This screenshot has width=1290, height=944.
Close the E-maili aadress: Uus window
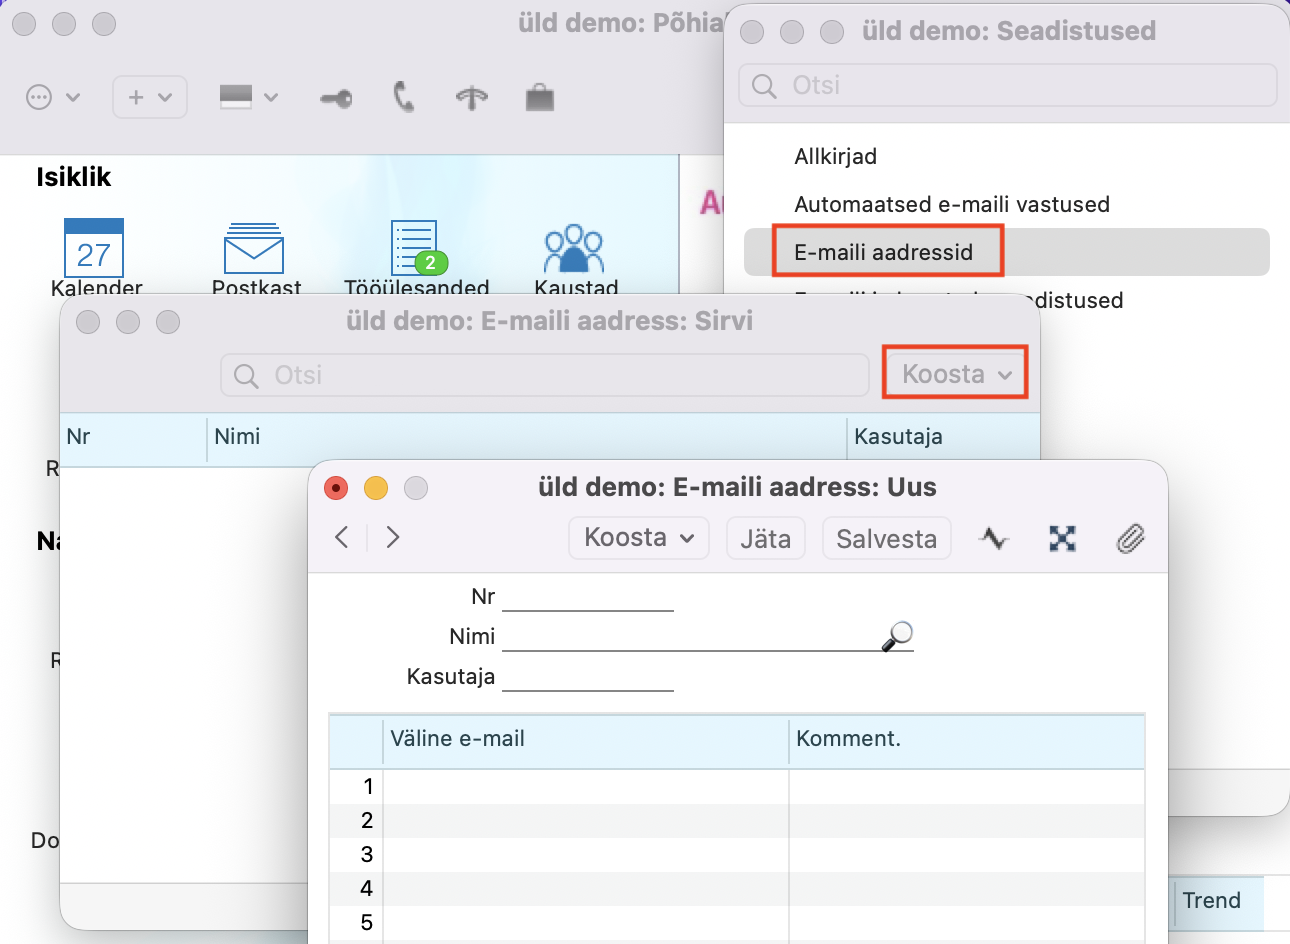coord(336,488)
